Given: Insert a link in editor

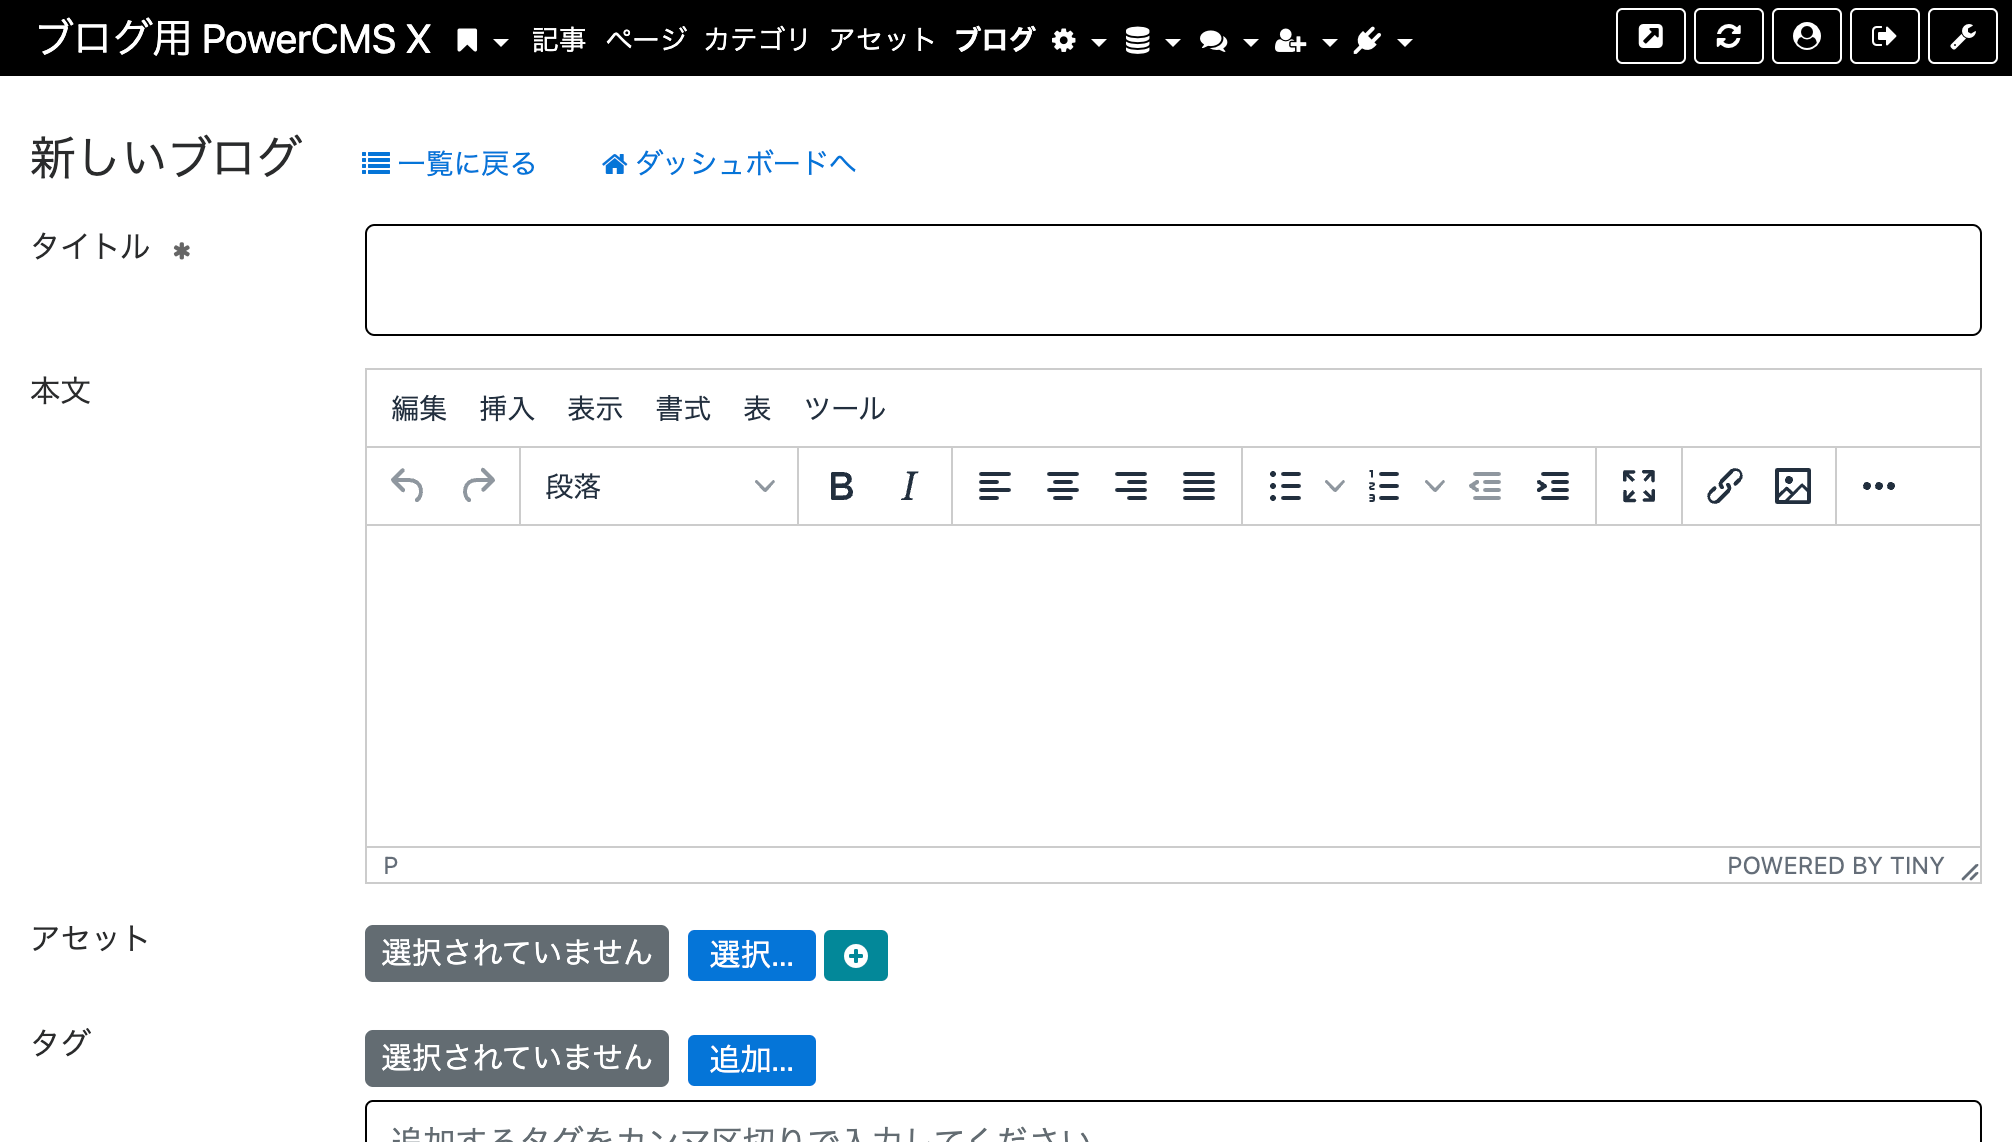Looking at the screenshot, I should pos(1725,486).
